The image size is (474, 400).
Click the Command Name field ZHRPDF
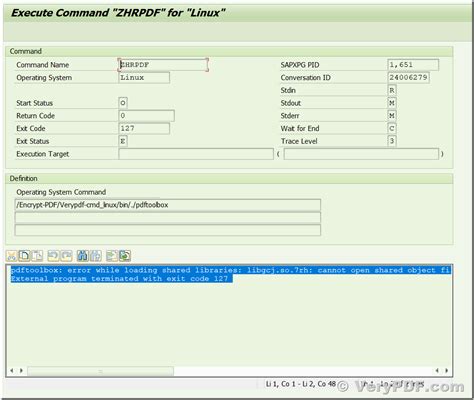(x=163, y=65)
